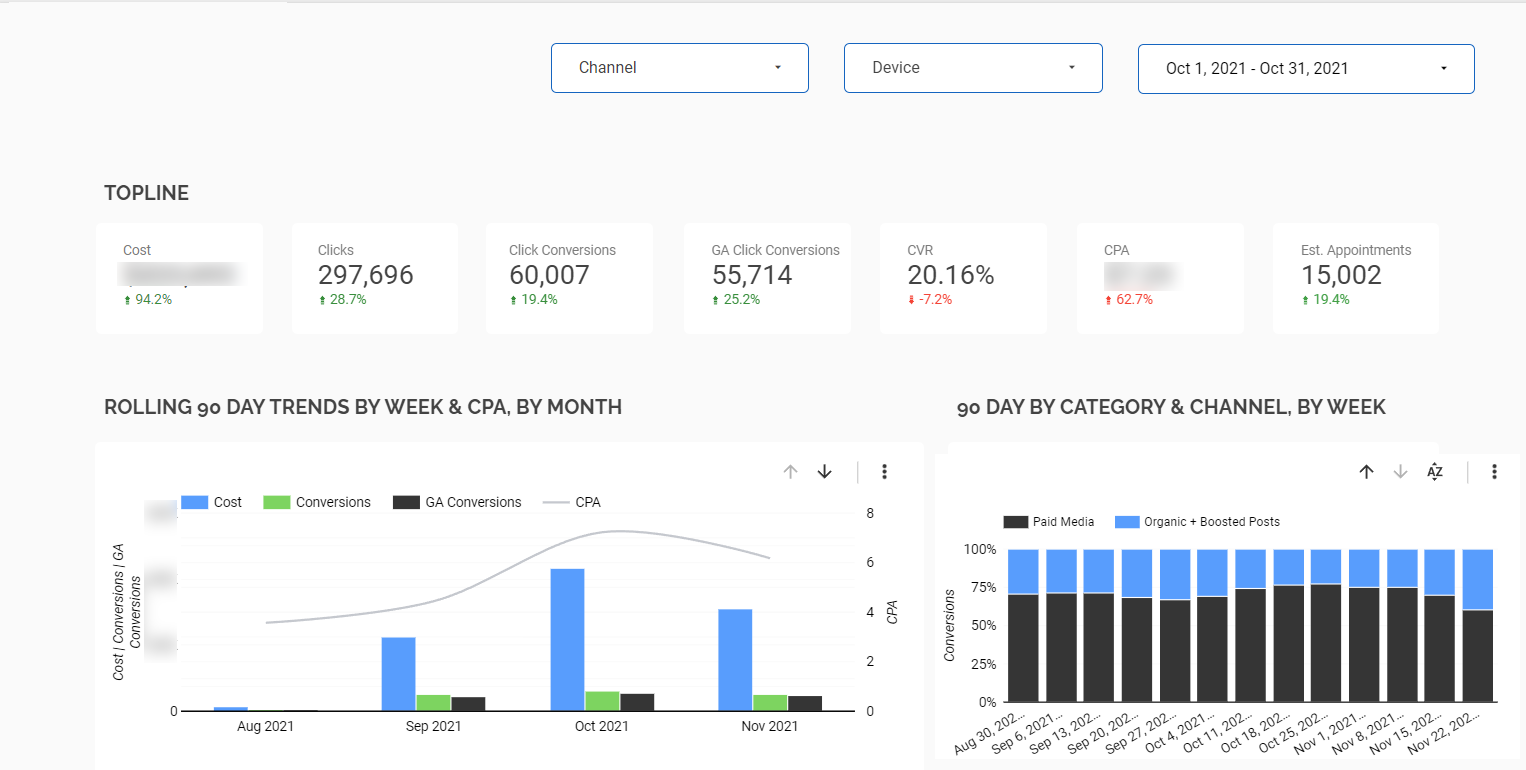
Task: Click the 28.7% clicks change indicator
Action: click(343, 299)
